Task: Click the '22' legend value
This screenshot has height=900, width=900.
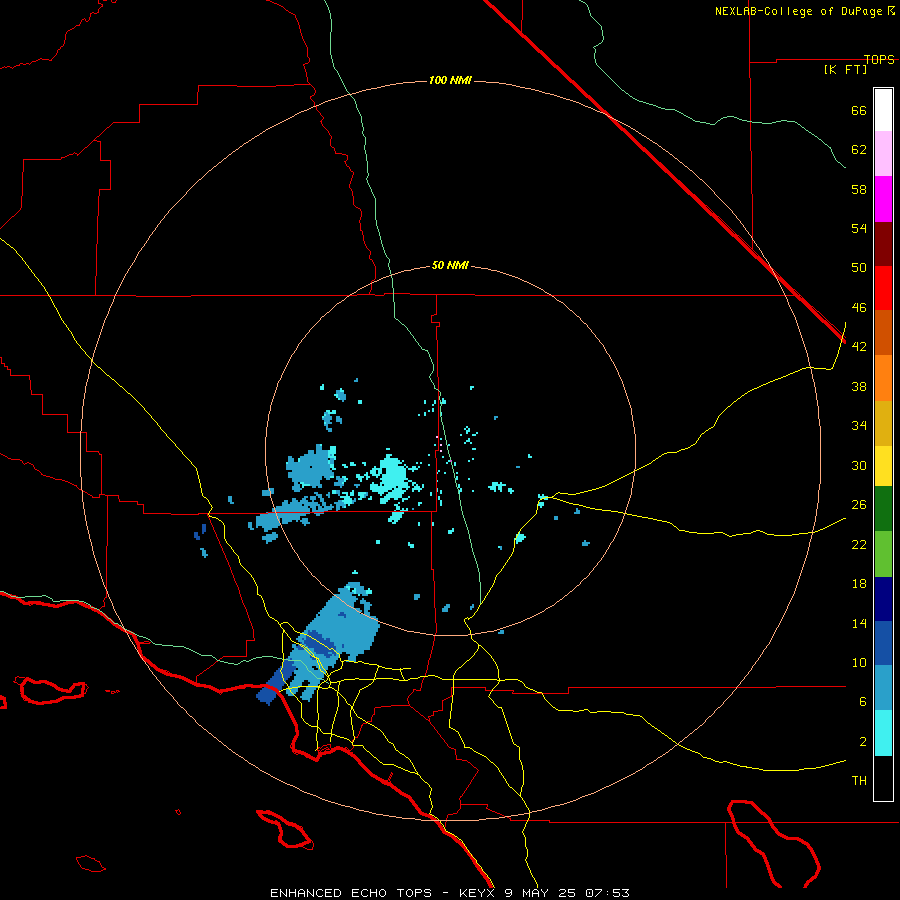Action: [859, 544]
